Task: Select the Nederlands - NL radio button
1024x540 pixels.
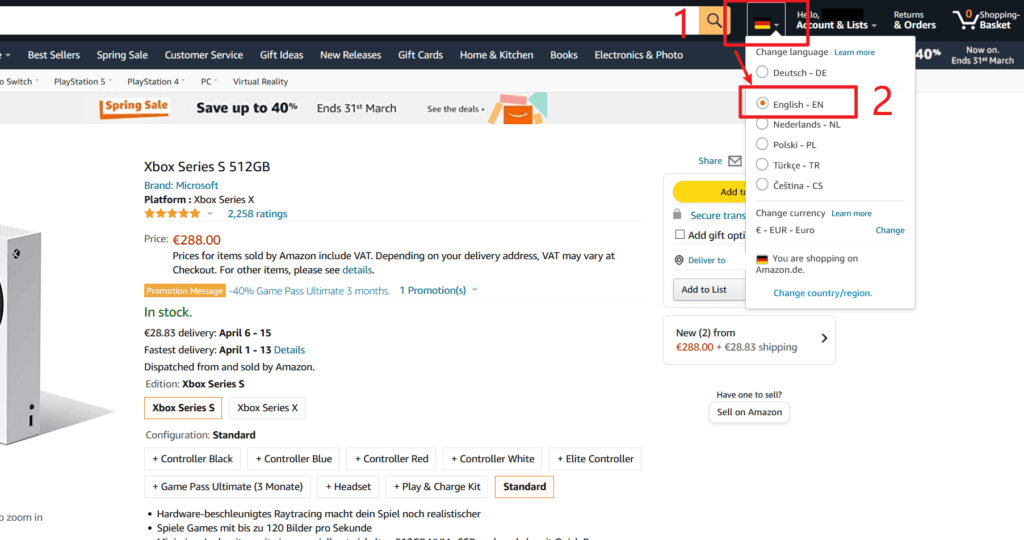Action: (763, 124)
